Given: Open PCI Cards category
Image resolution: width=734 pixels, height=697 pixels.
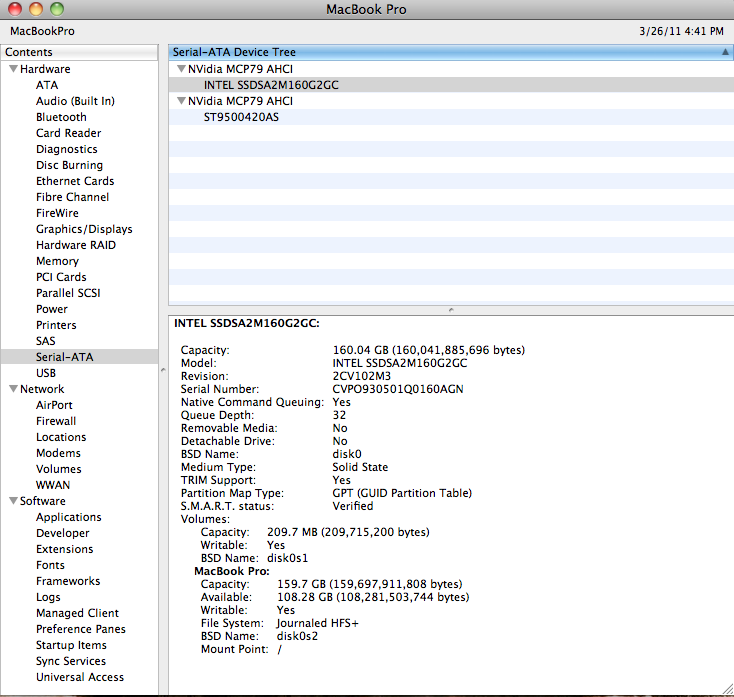Looking at the screenshot, I should [61, 277].
